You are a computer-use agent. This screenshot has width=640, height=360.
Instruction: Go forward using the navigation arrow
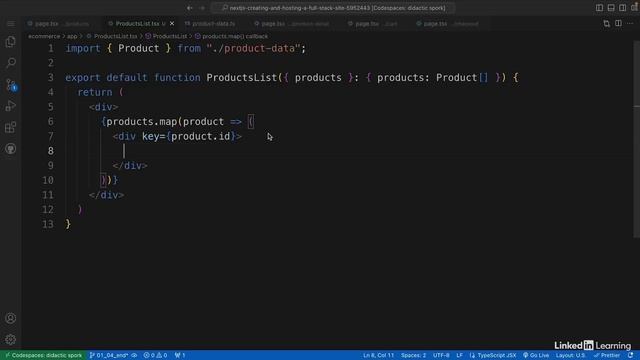[x=202, y=8]
